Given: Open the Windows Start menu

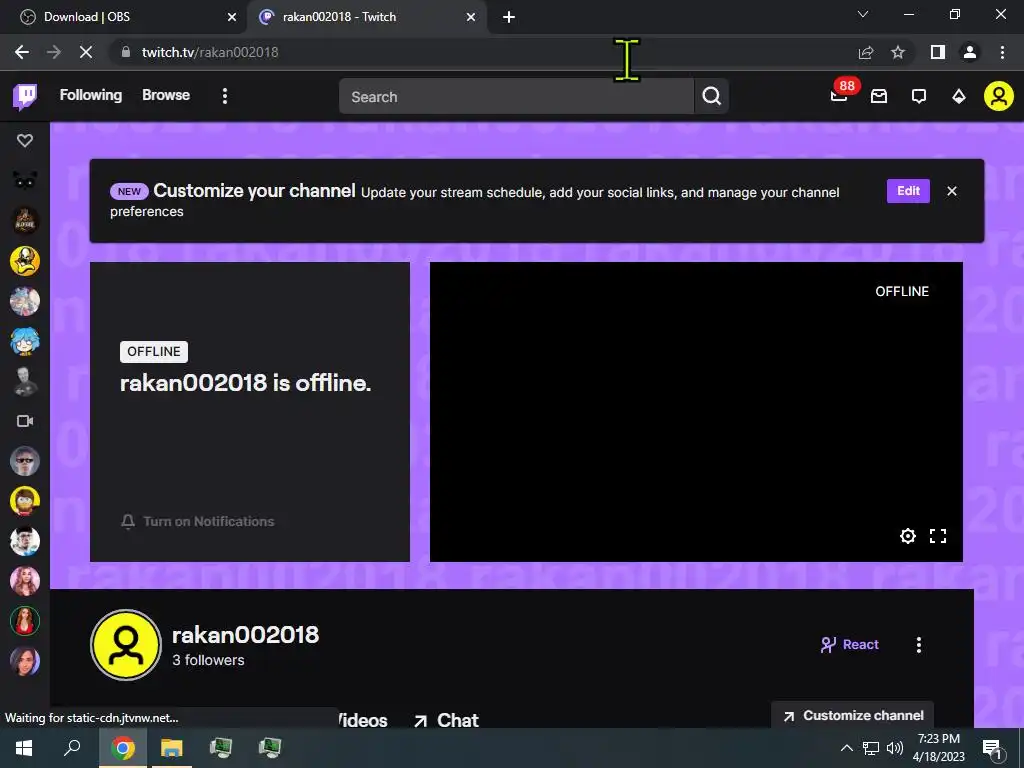Looking at the screenshot, I should (24, 748).
